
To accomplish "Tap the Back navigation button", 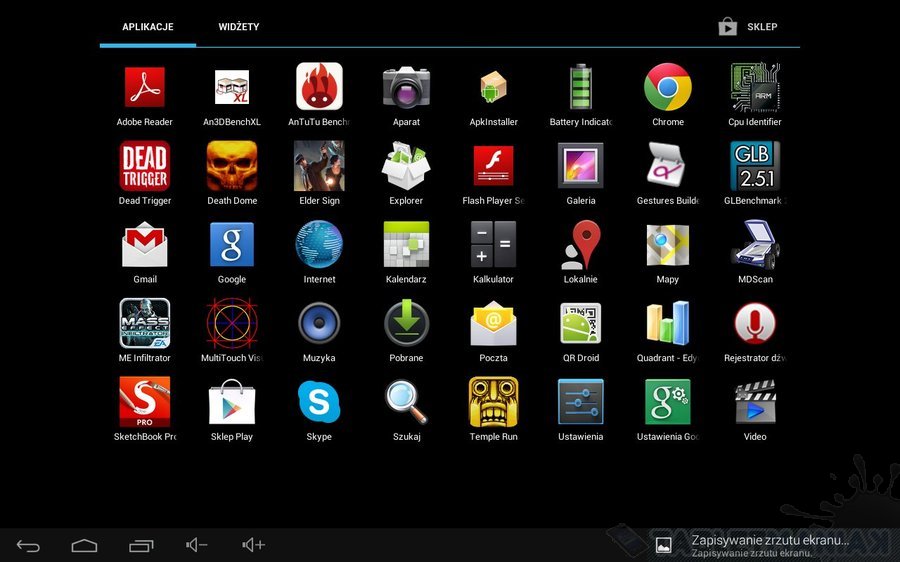I will pos(28,545).
